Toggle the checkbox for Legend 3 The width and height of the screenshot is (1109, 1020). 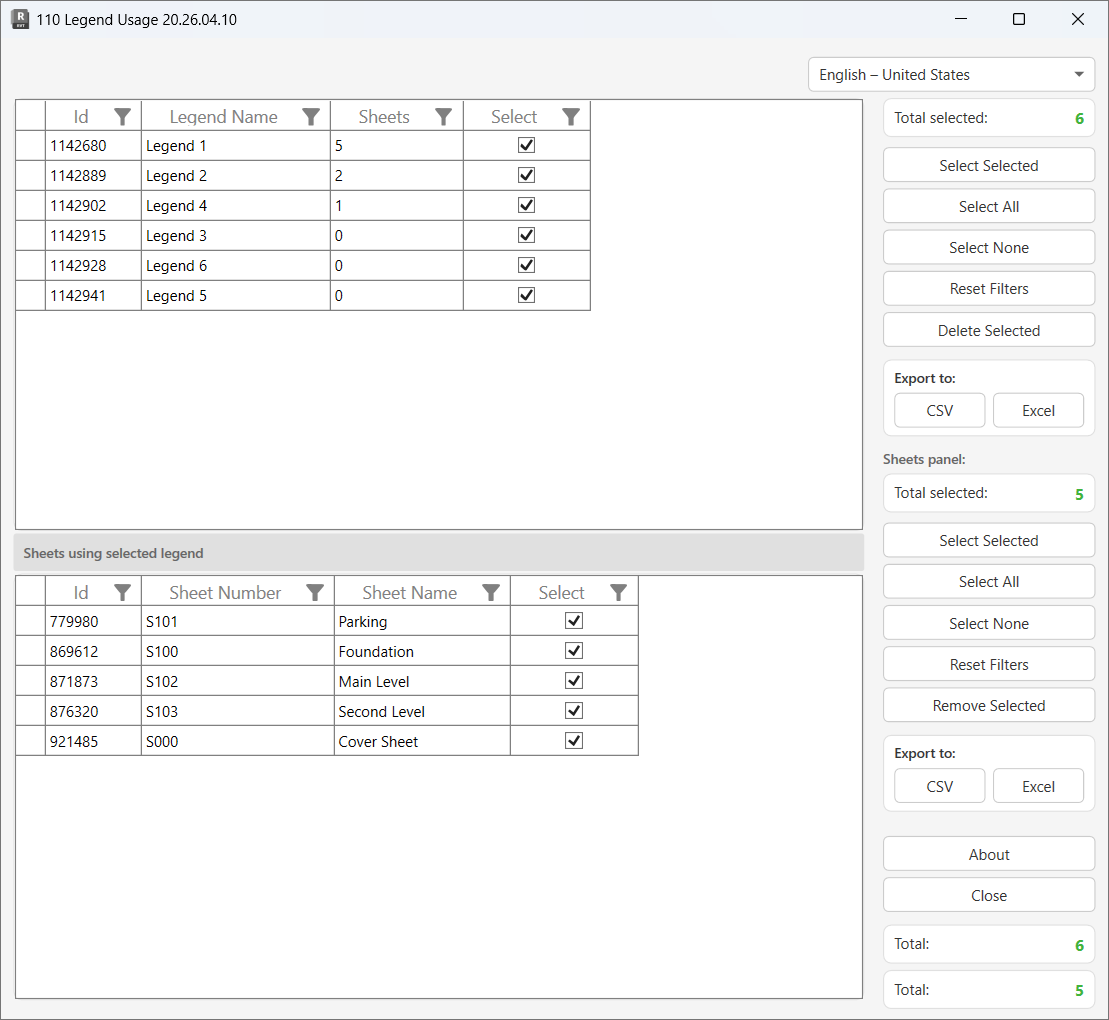pos(527,235)
